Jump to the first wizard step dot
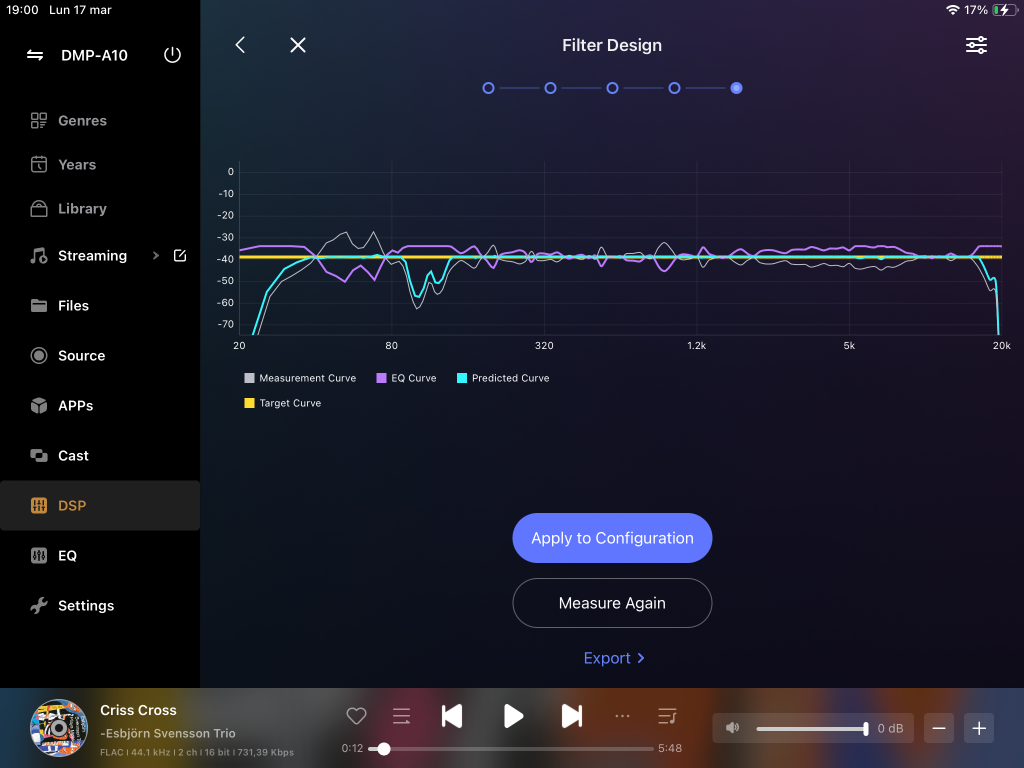 click(488, 88)
